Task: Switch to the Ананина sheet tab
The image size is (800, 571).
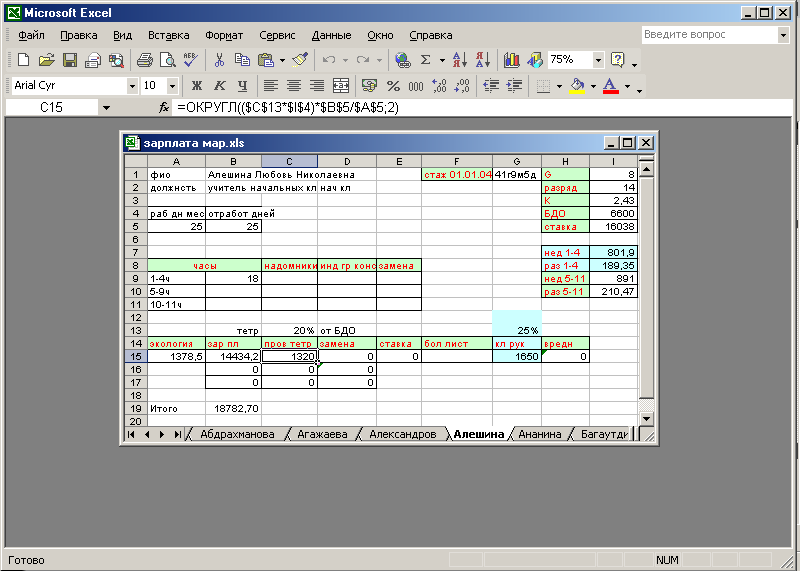Action: pos(539,434)
